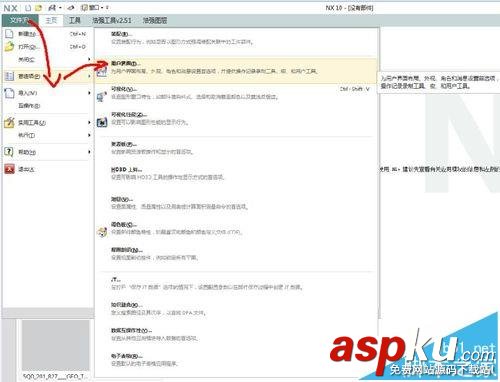Click the New file icon in quick access toolbar
Viewport: 500px width, 382px height.
point(29,8)
